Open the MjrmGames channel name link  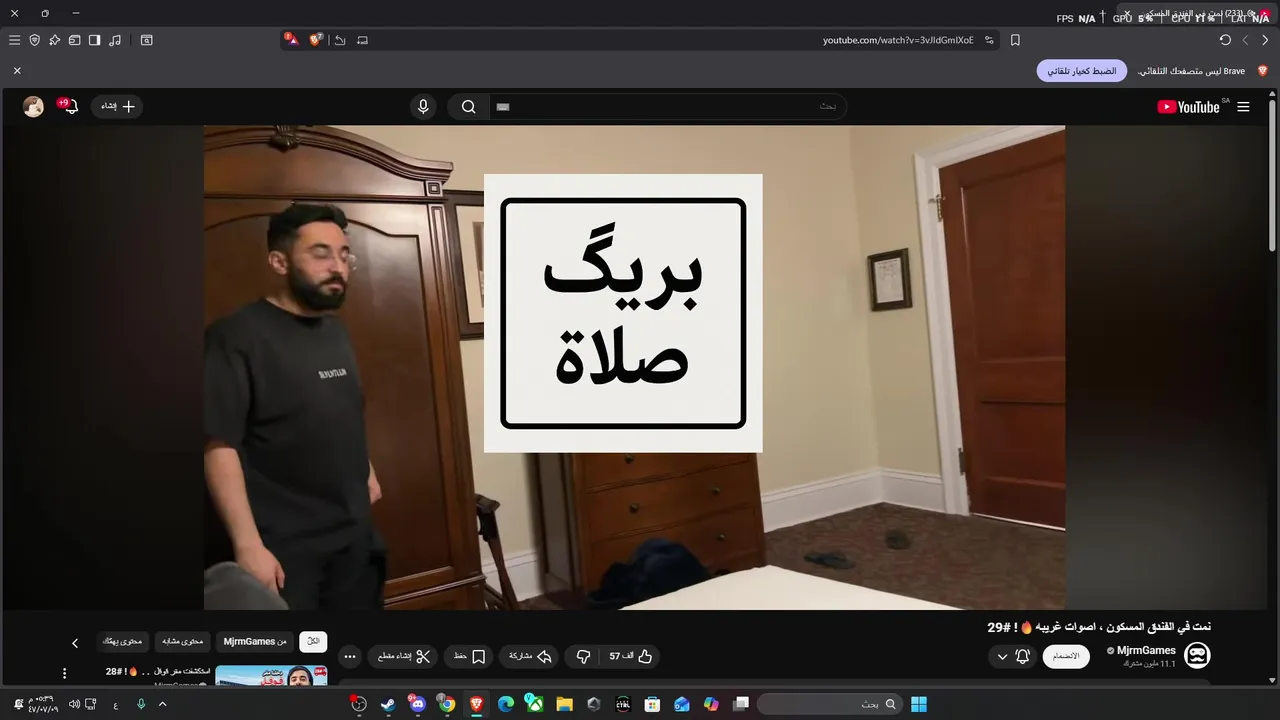coord(1146,650)
